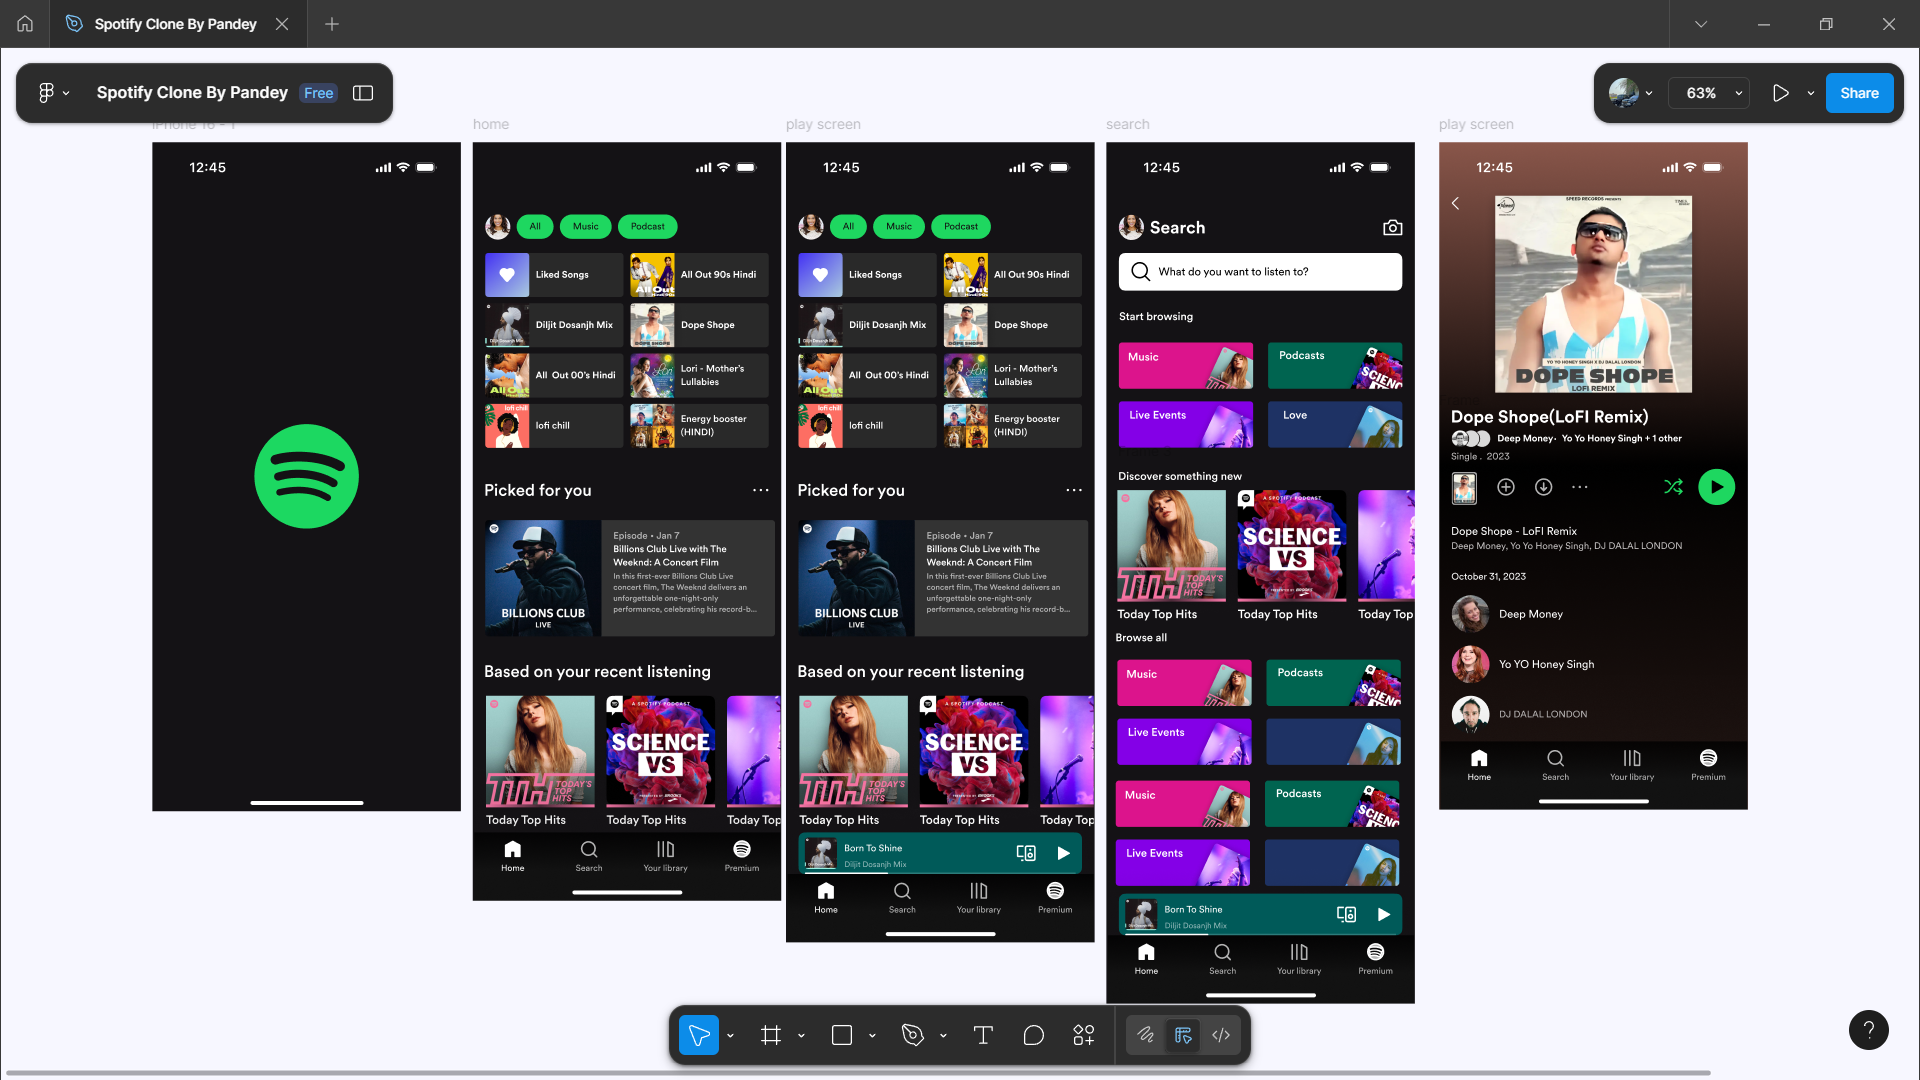Click the 'What do you want to listen to?' field
This screenshot has width=1920, height=1080.
pos(1260,272)
